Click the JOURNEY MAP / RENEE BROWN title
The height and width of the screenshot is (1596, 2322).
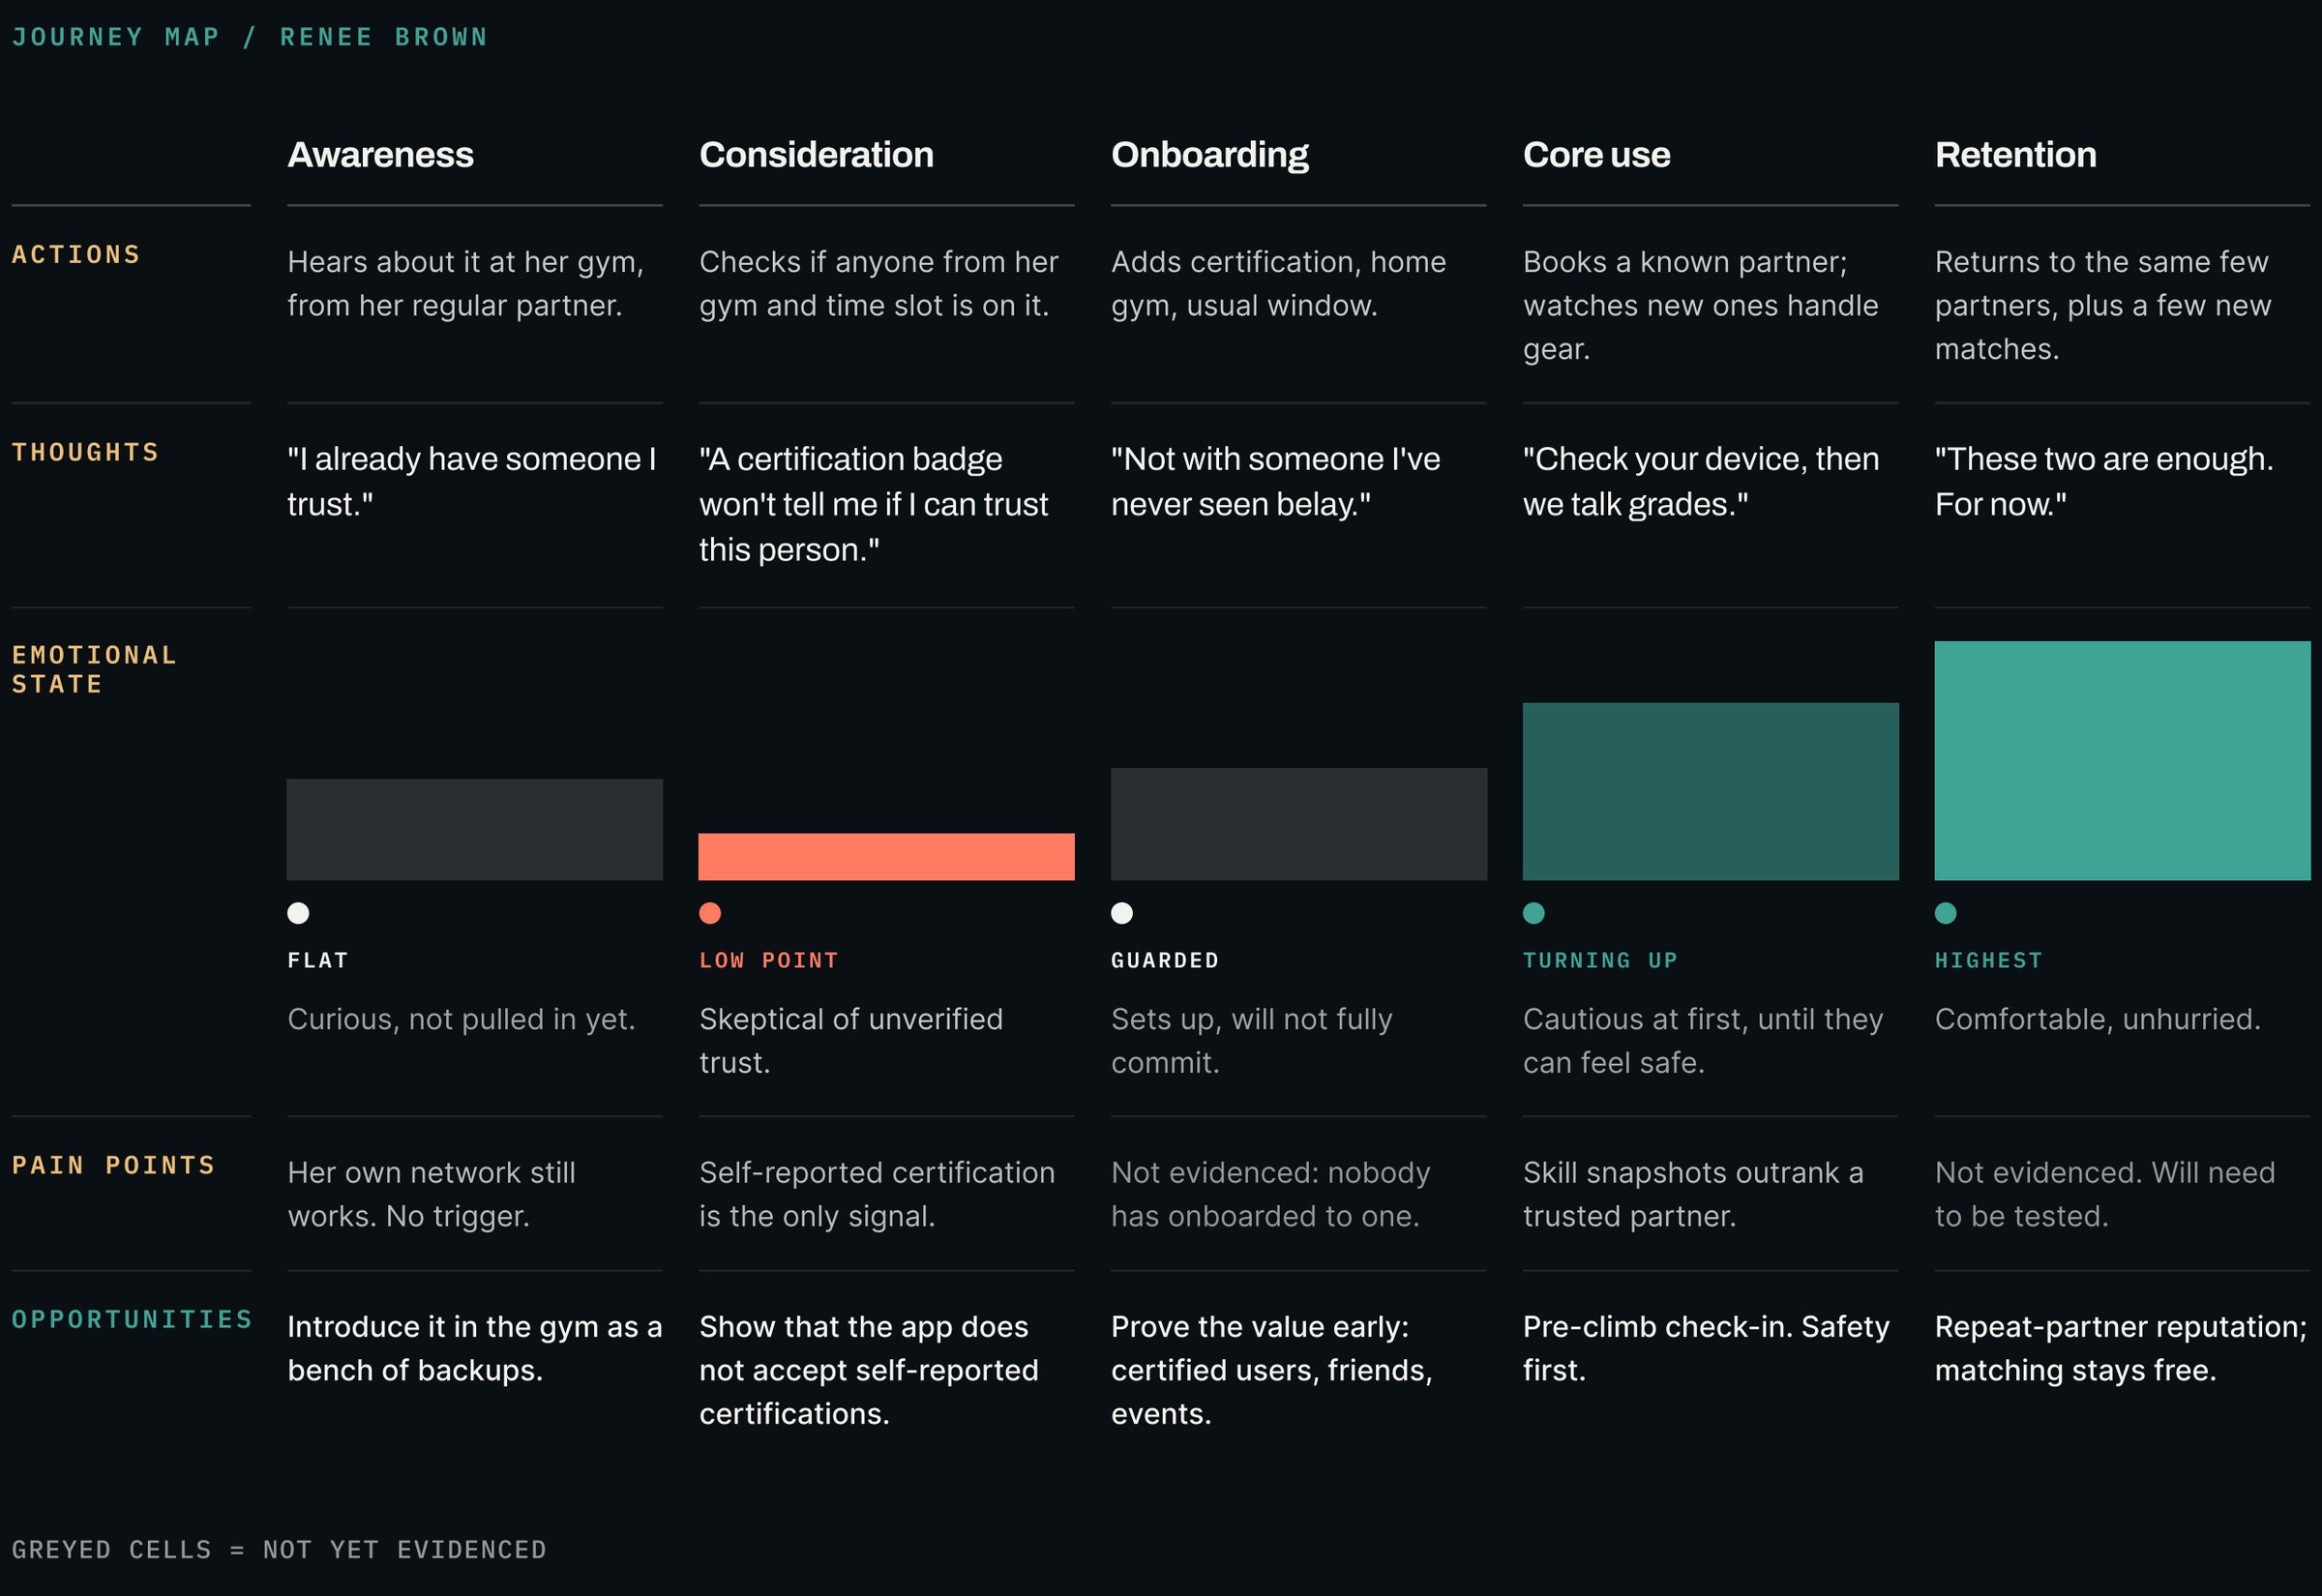point(250,37)
